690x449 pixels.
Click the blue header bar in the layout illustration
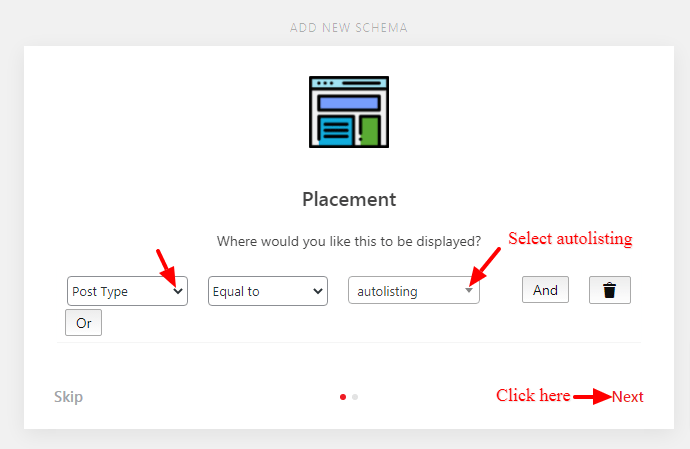tap(349, 103)
